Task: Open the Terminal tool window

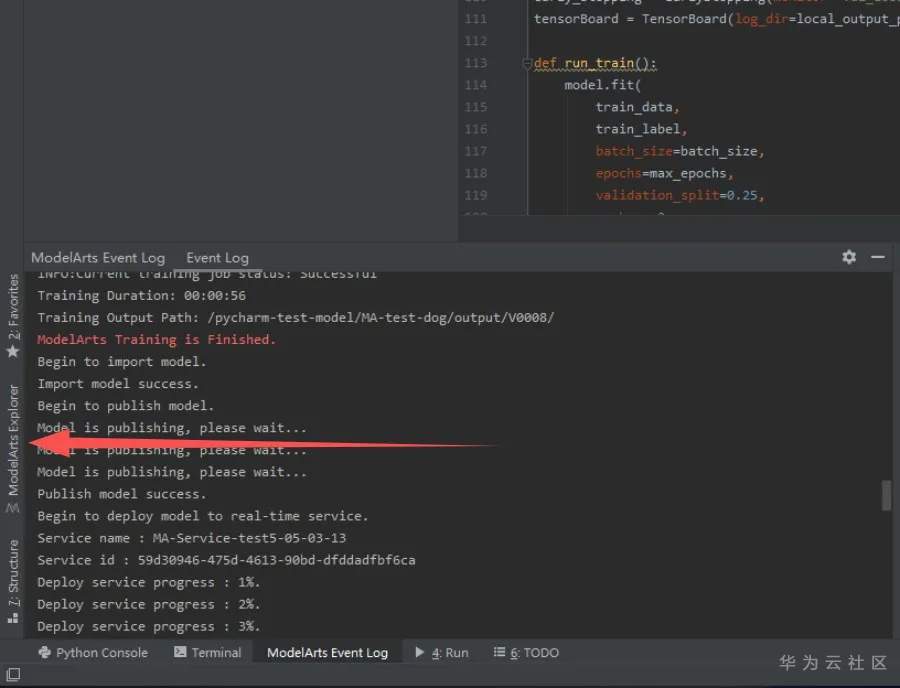Action: [208, 652]
